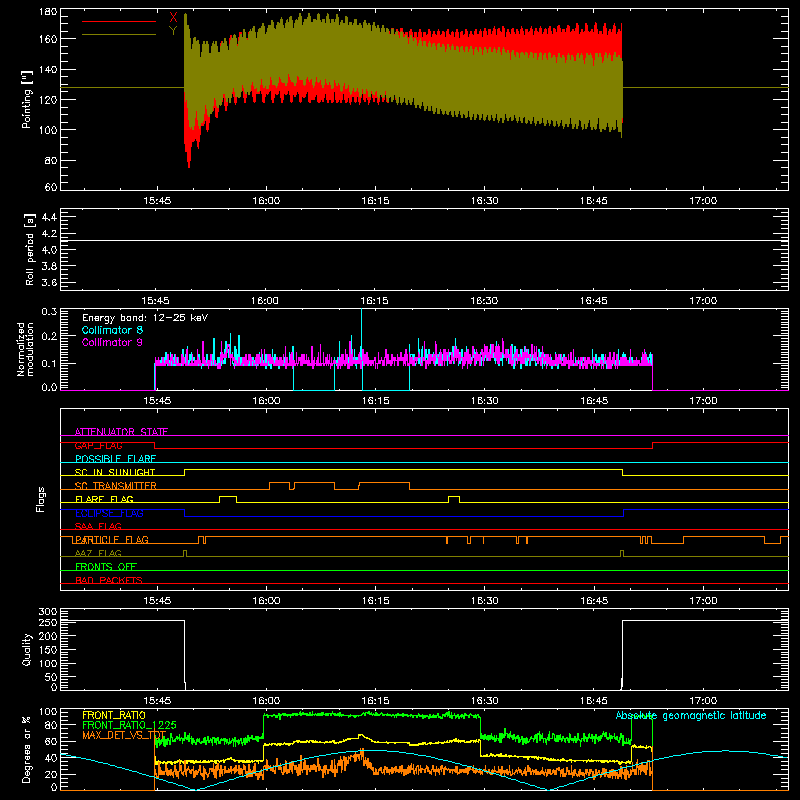Click the 'Absolute geomagnetic latitude' legend text
The height and width of the screenshot is (800, 800).
click(x=691, y=715)
